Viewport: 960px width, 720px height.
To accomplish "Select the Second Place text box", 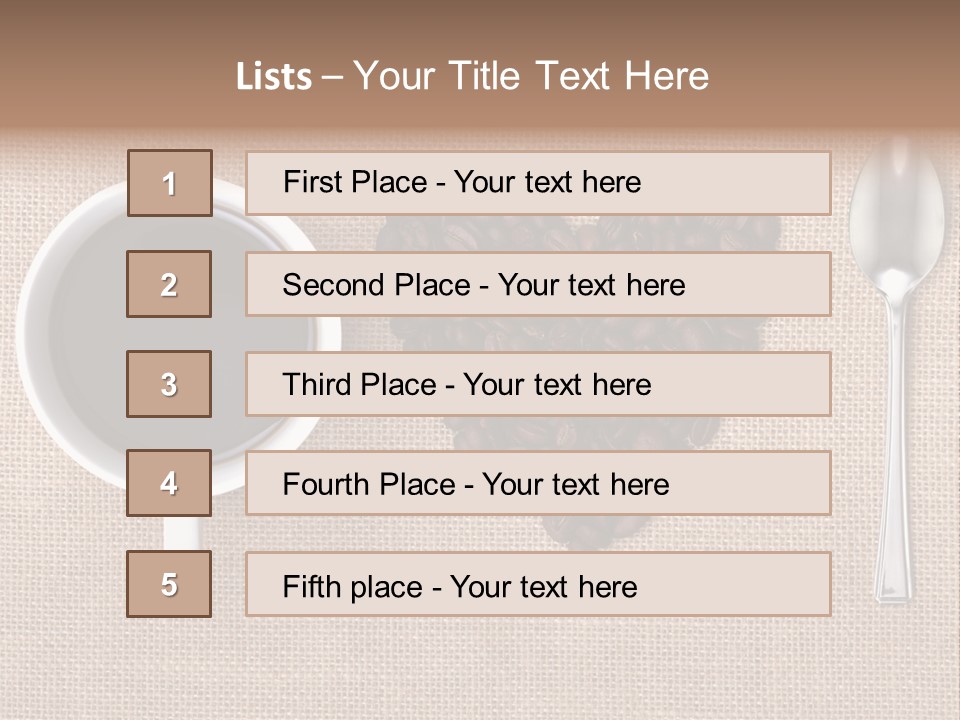I will pos(538,284).
